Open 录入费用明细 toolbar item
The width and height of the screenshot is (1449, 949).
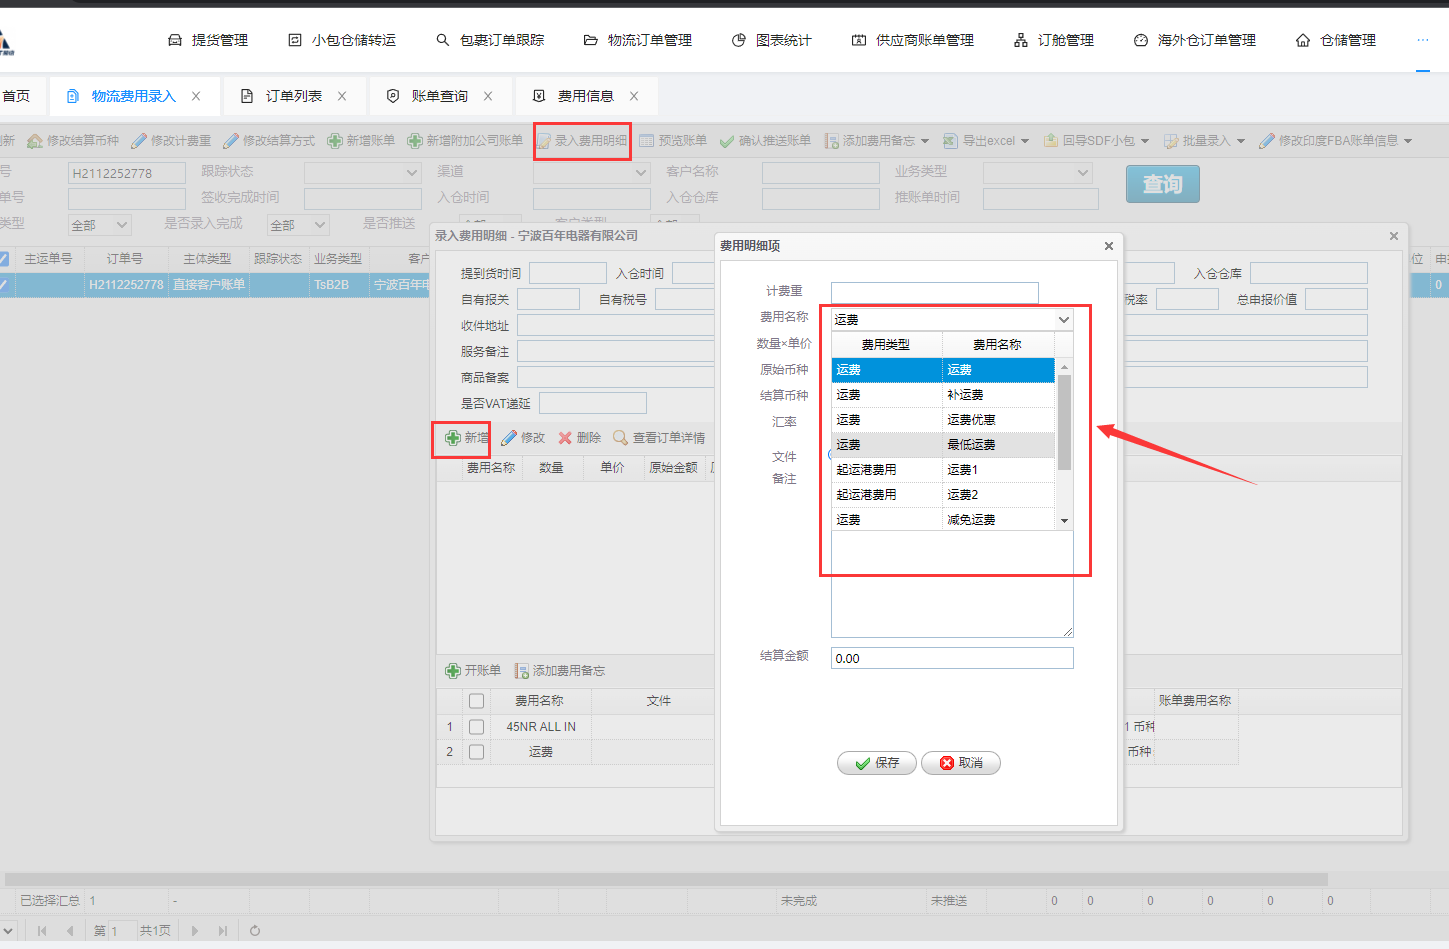[x=582, y=141]
